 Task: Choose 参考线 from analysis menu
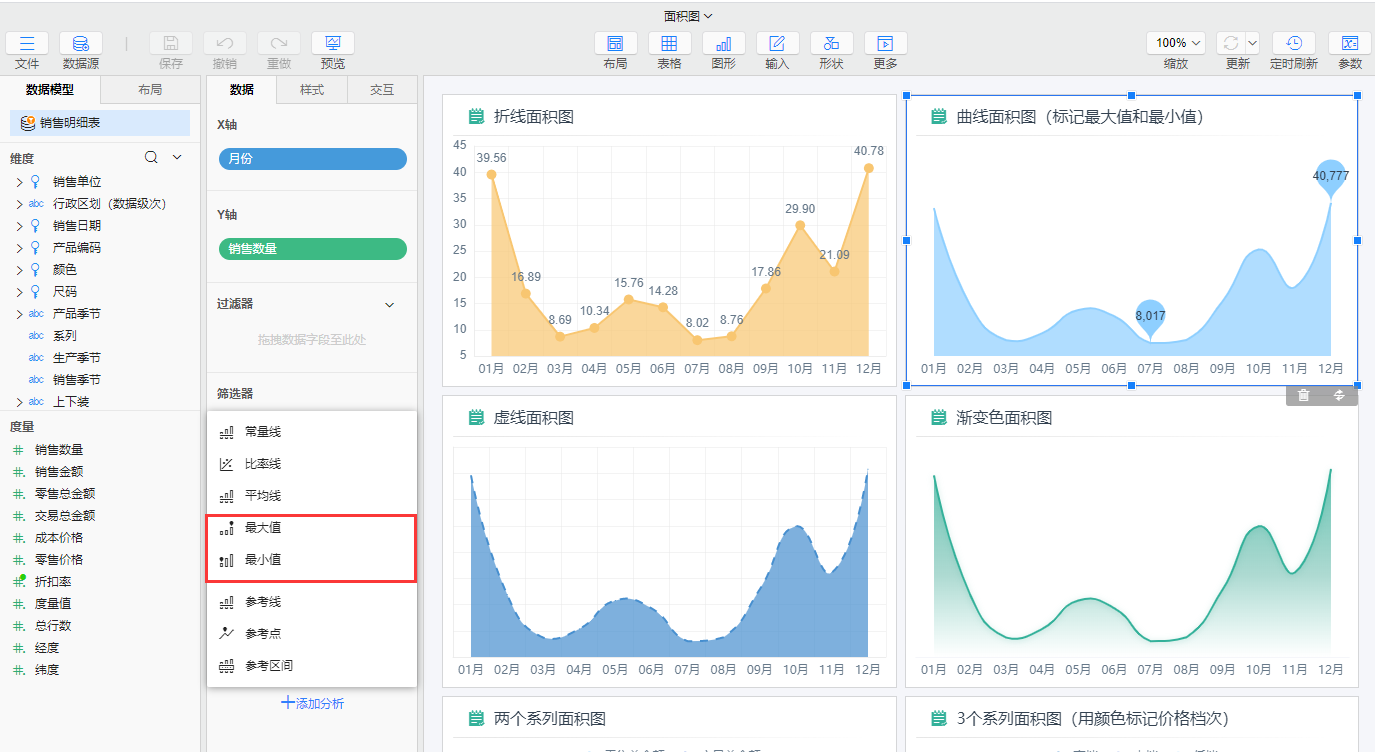coord(311,602)
